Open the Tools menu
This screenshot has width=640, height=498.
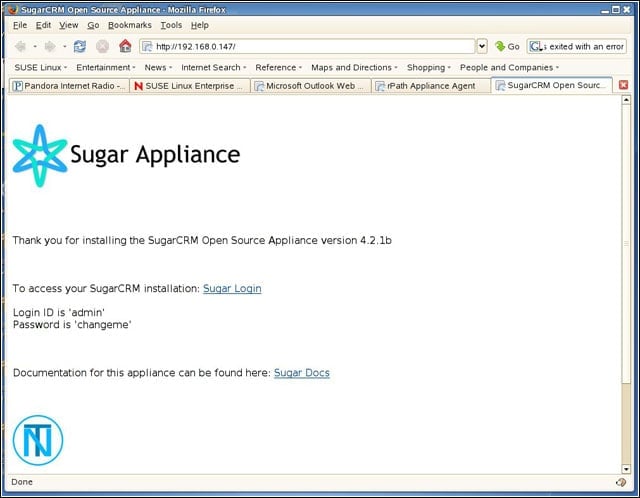(171, 25)
